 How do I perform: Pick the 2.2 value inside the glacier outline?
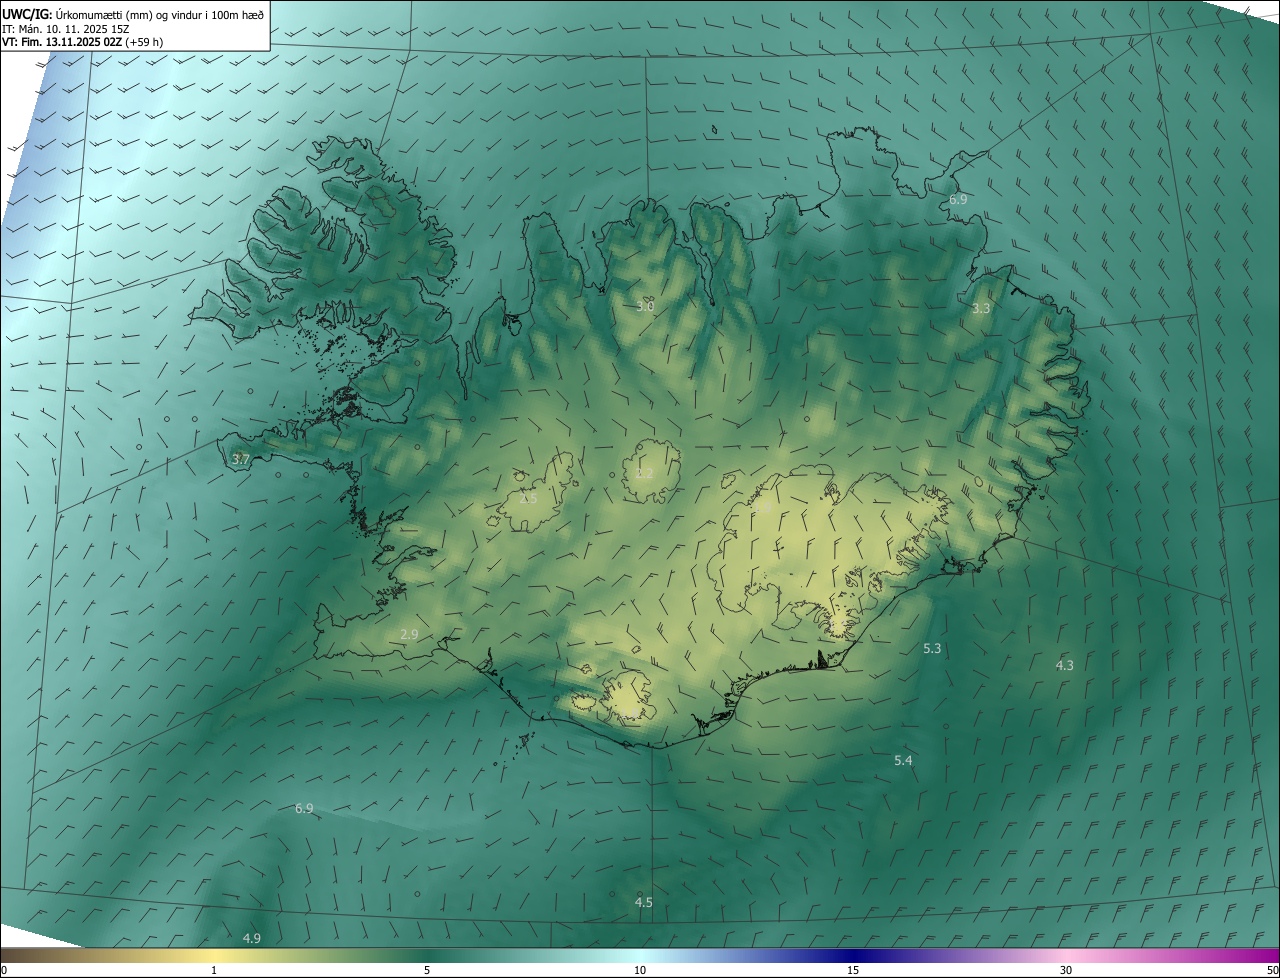644,473
